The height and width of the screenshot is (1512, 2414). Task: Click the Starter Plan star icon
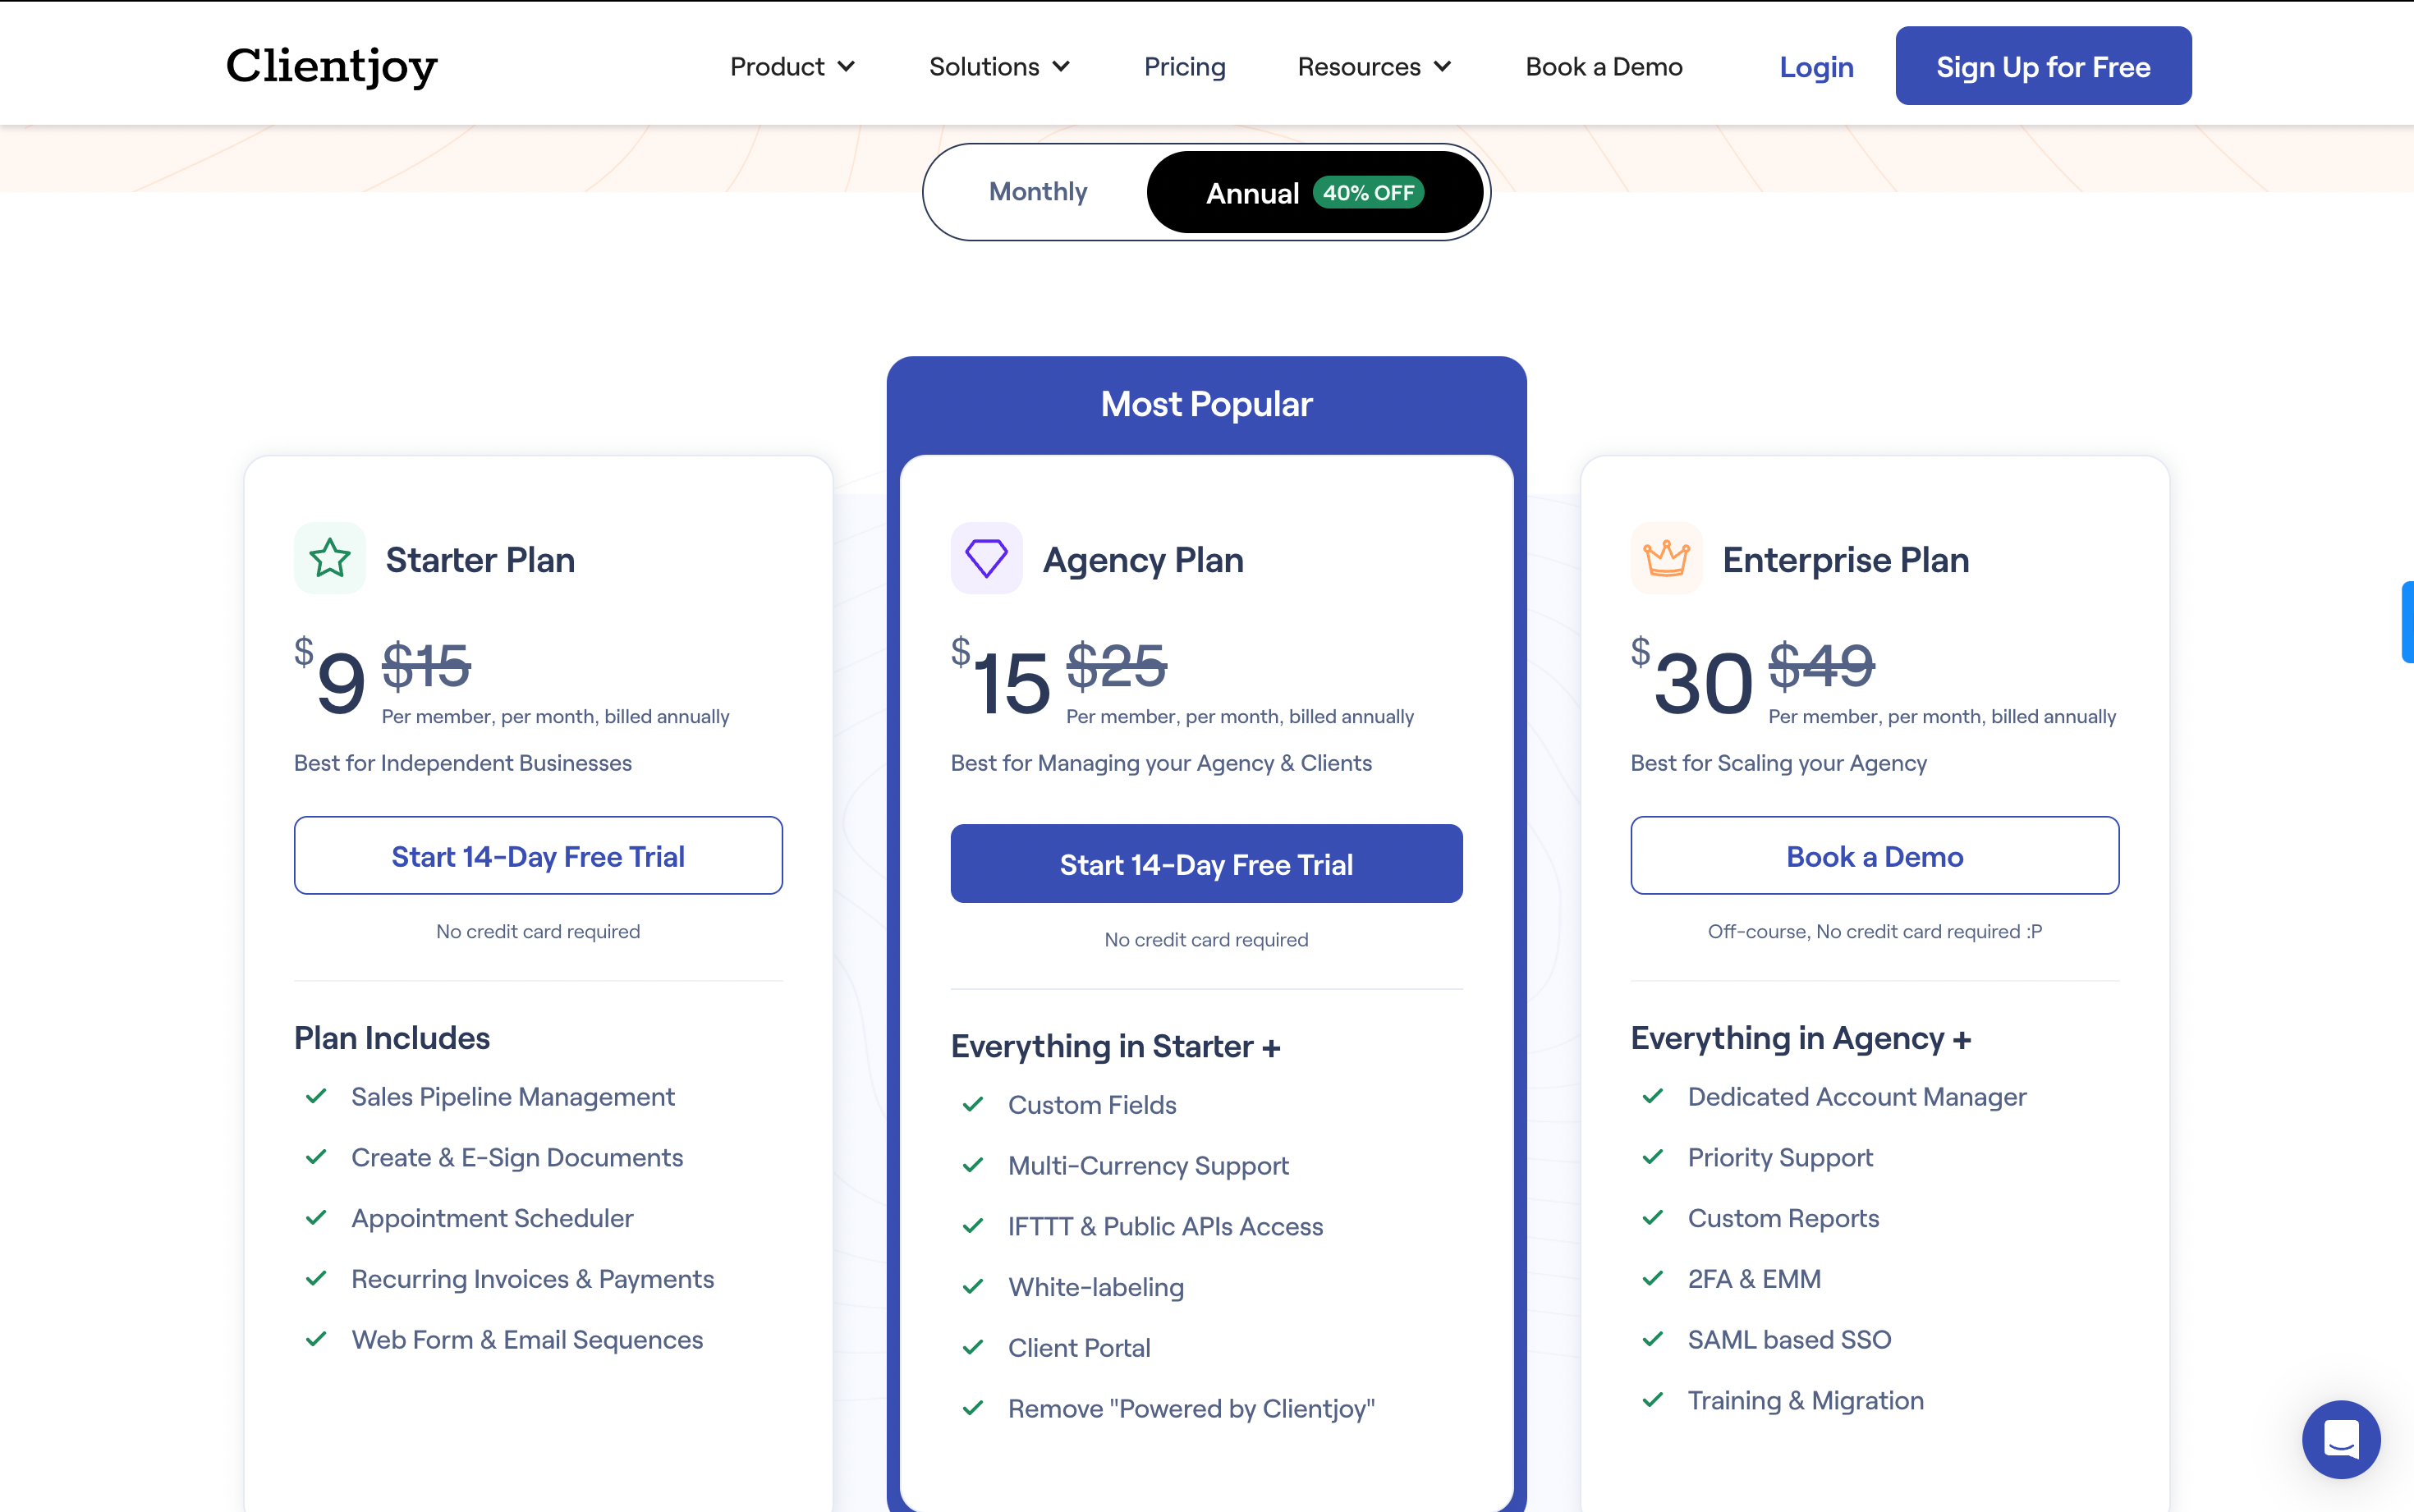[x=329, y=558]
